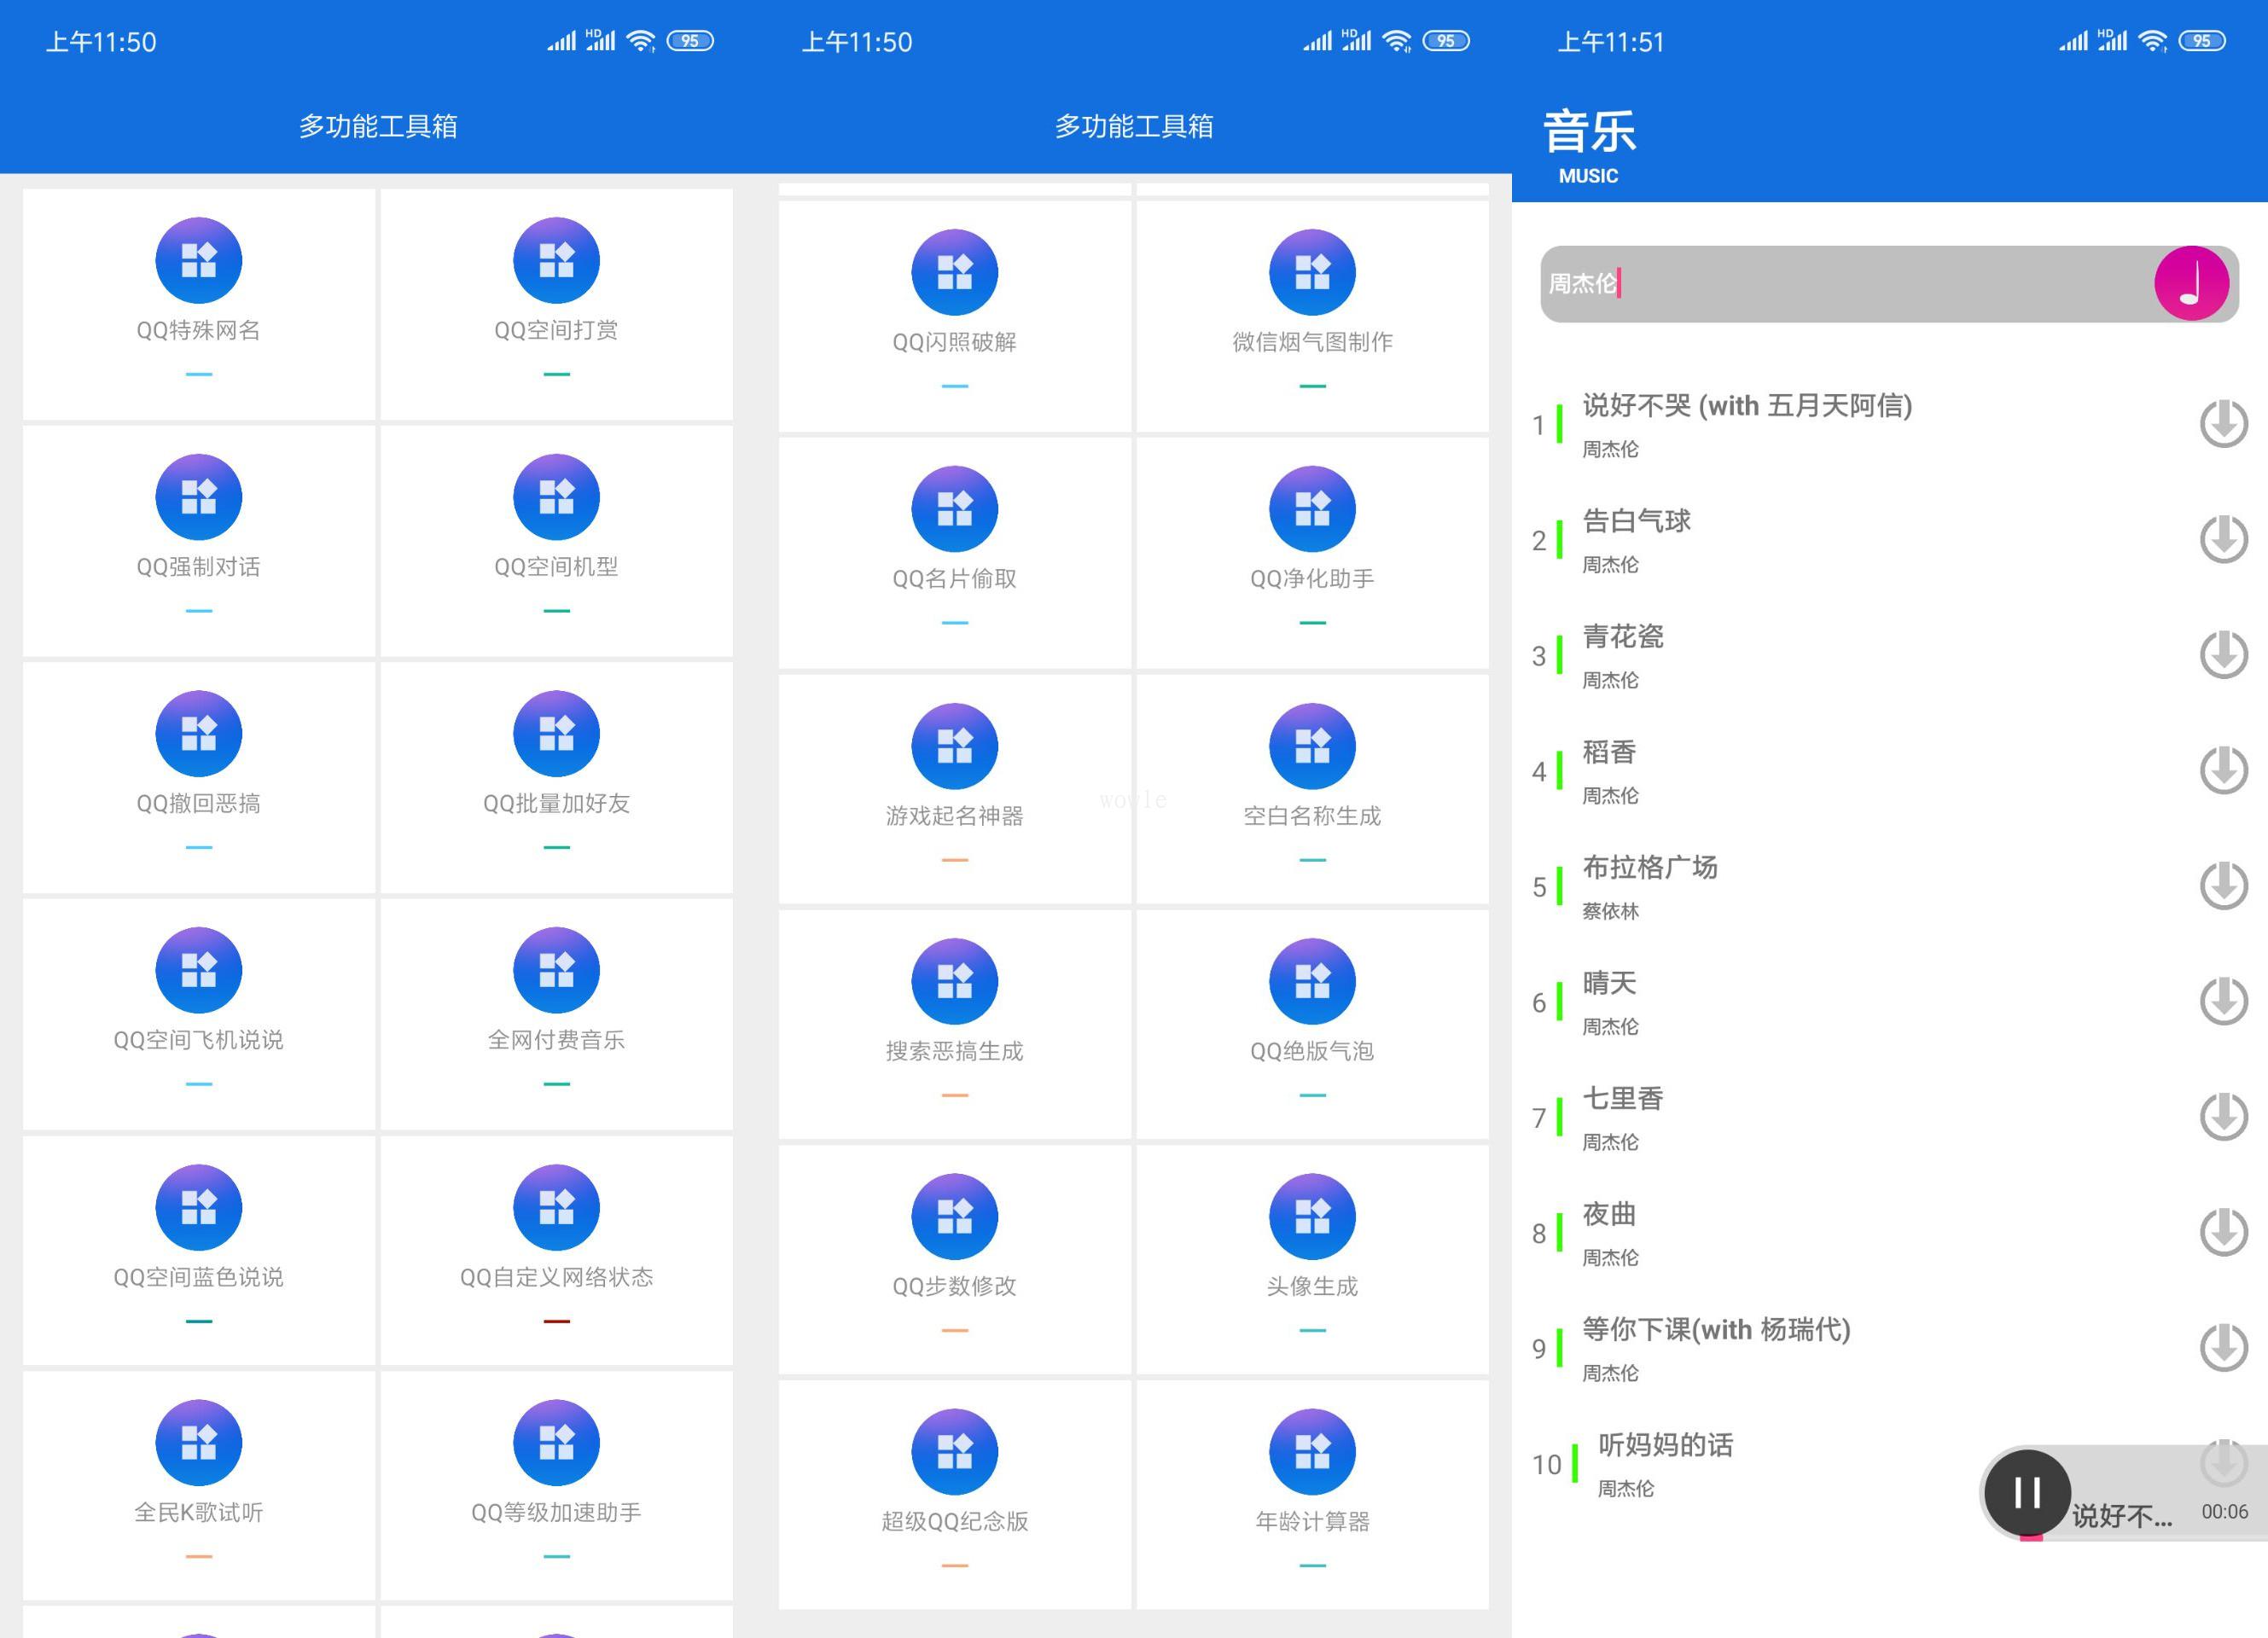Click the battery indicator on music screen
This screenshot has width=2268, height=1638.
pyautogui.click(x=2202, y=41)
